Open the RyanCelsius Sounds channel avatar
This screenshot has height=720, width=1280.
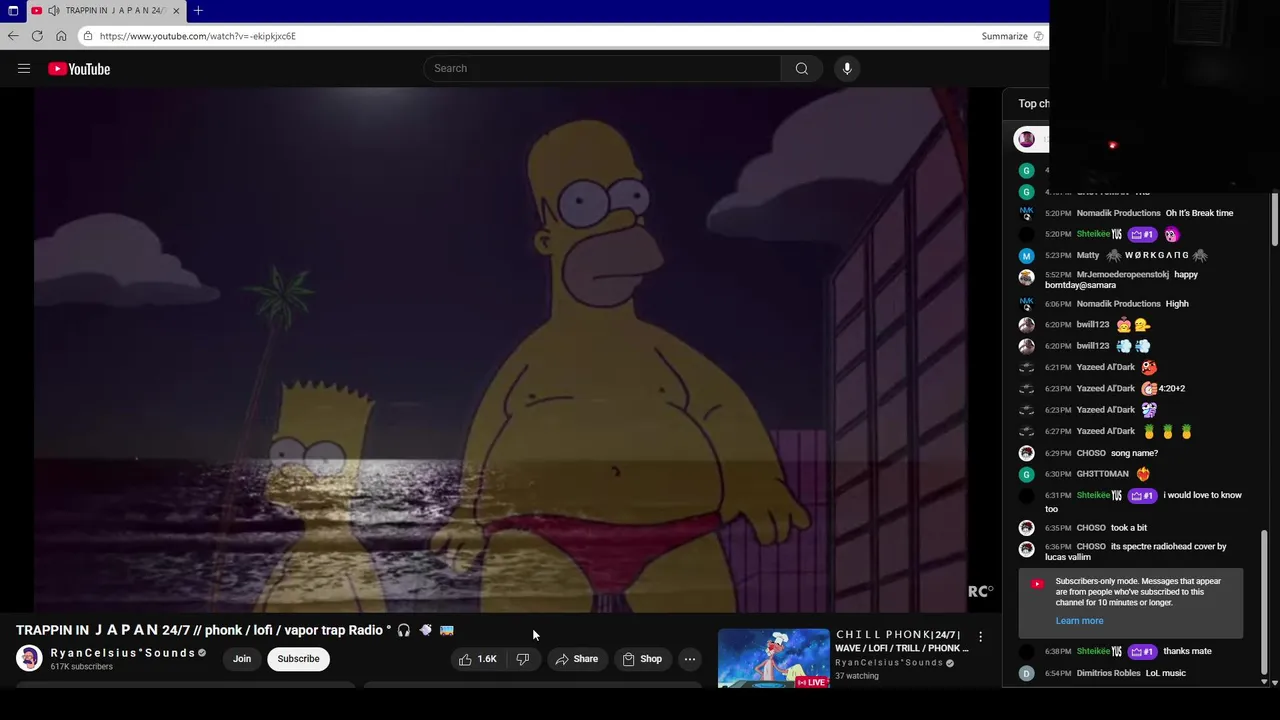point(29,658)
